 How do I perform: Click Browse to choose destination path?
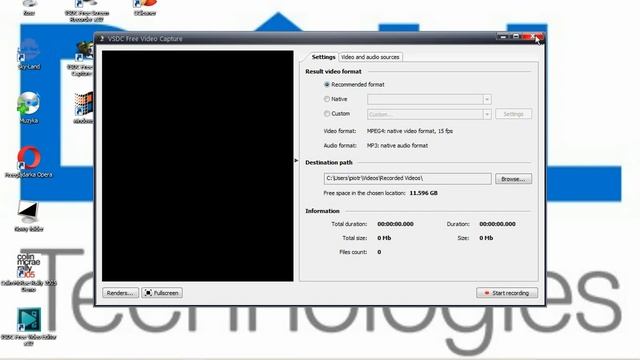513,179
